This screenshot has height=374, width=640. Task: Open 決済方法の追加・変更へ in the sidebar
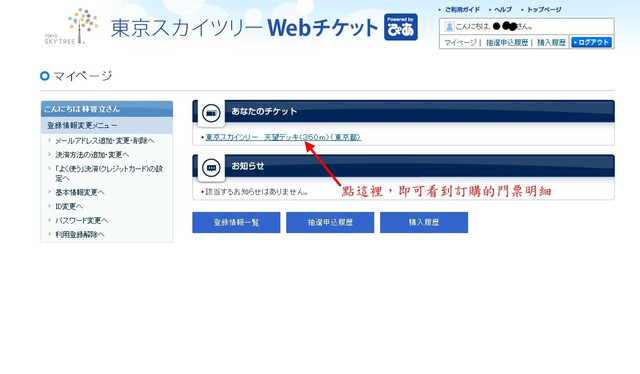tap(92, 155)
